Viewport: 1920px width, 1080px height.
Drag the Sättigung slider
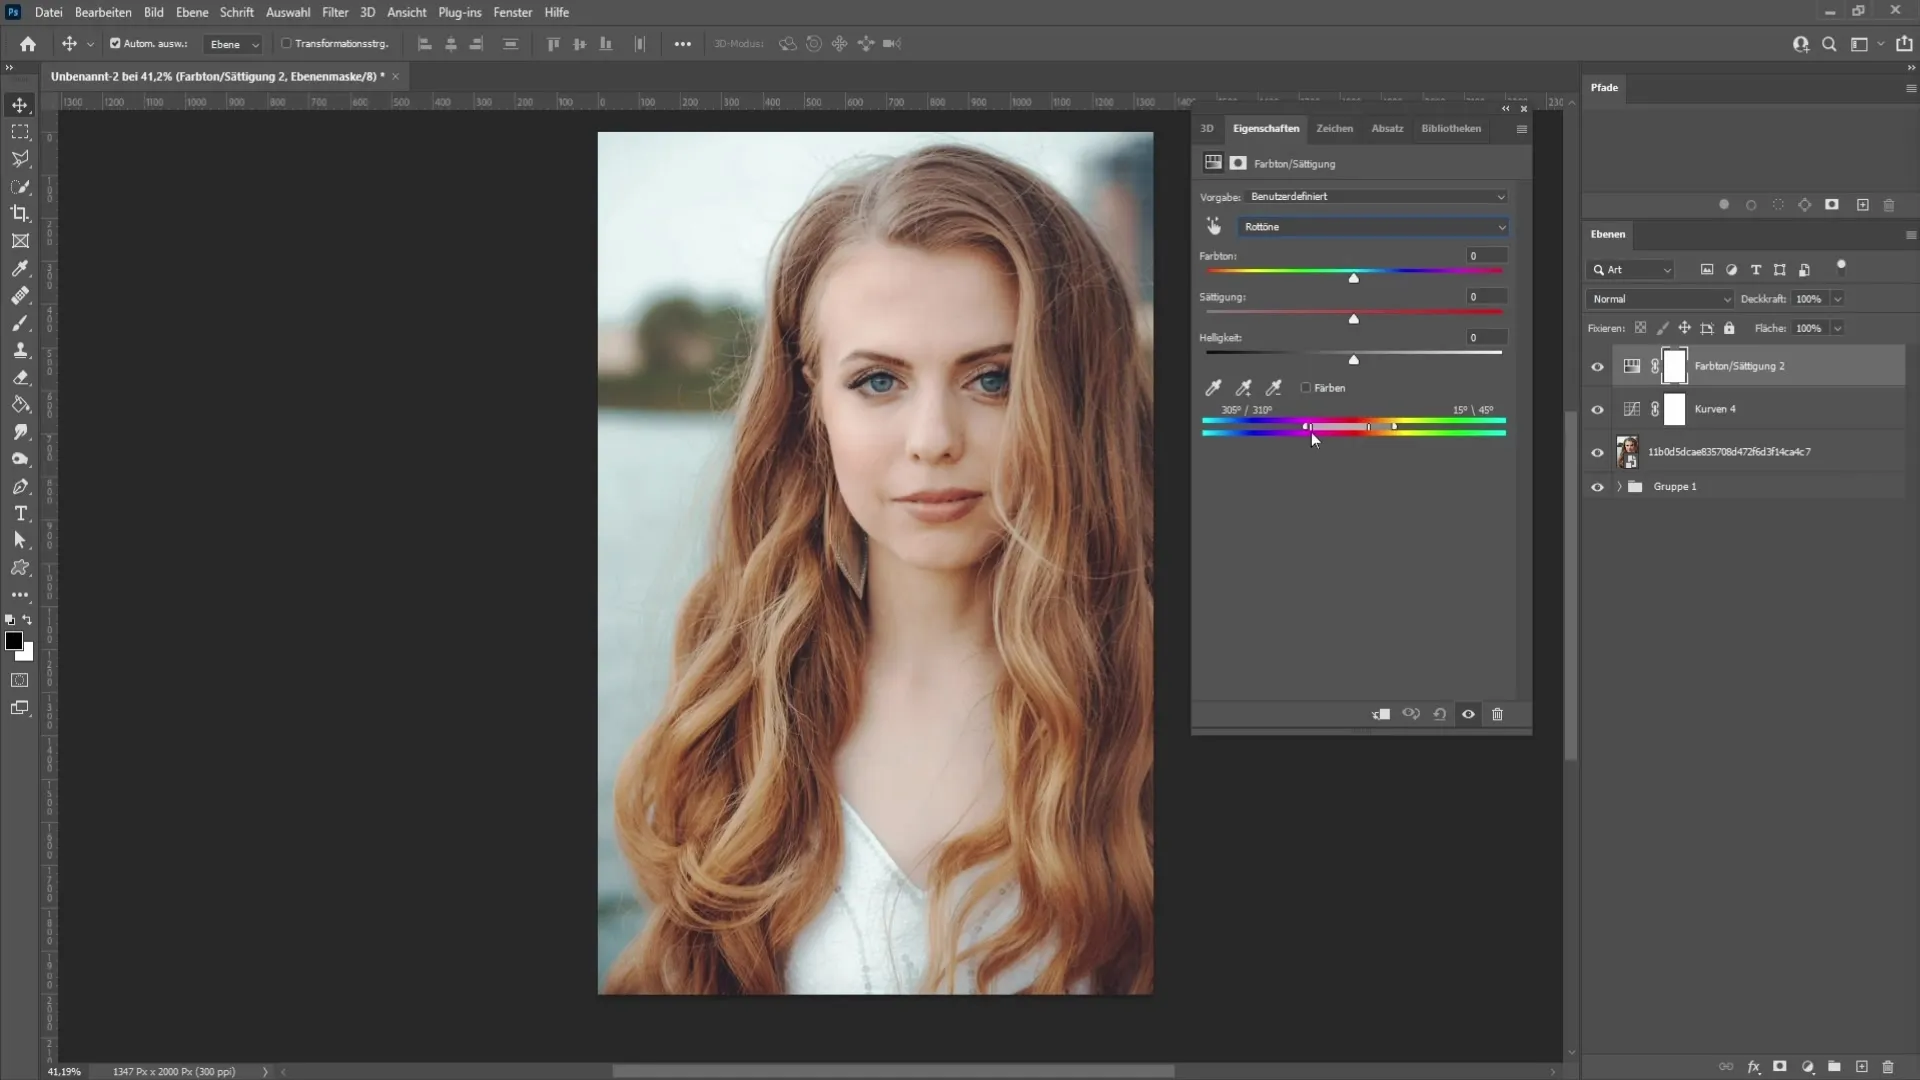1352,318
